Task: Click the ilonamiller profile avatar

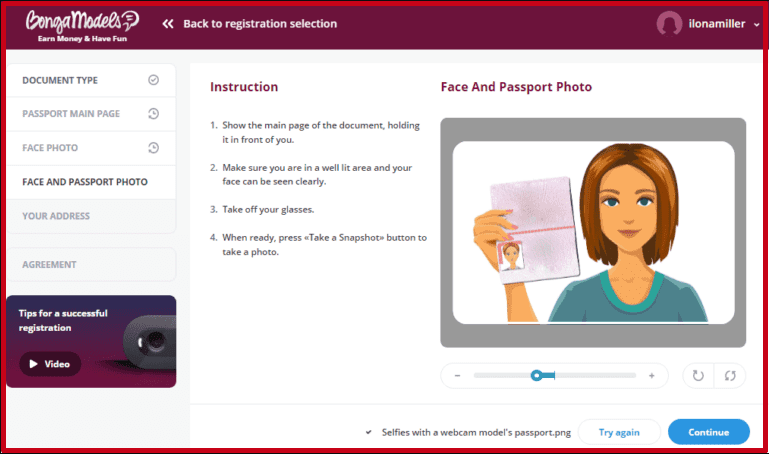Action: tap(669, 23)
